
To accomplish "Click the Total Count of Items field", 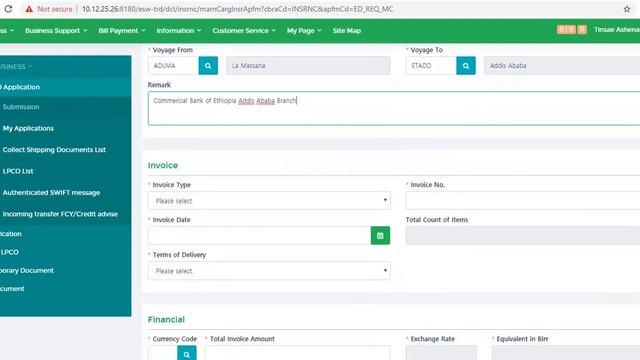I will coord(523,236).
